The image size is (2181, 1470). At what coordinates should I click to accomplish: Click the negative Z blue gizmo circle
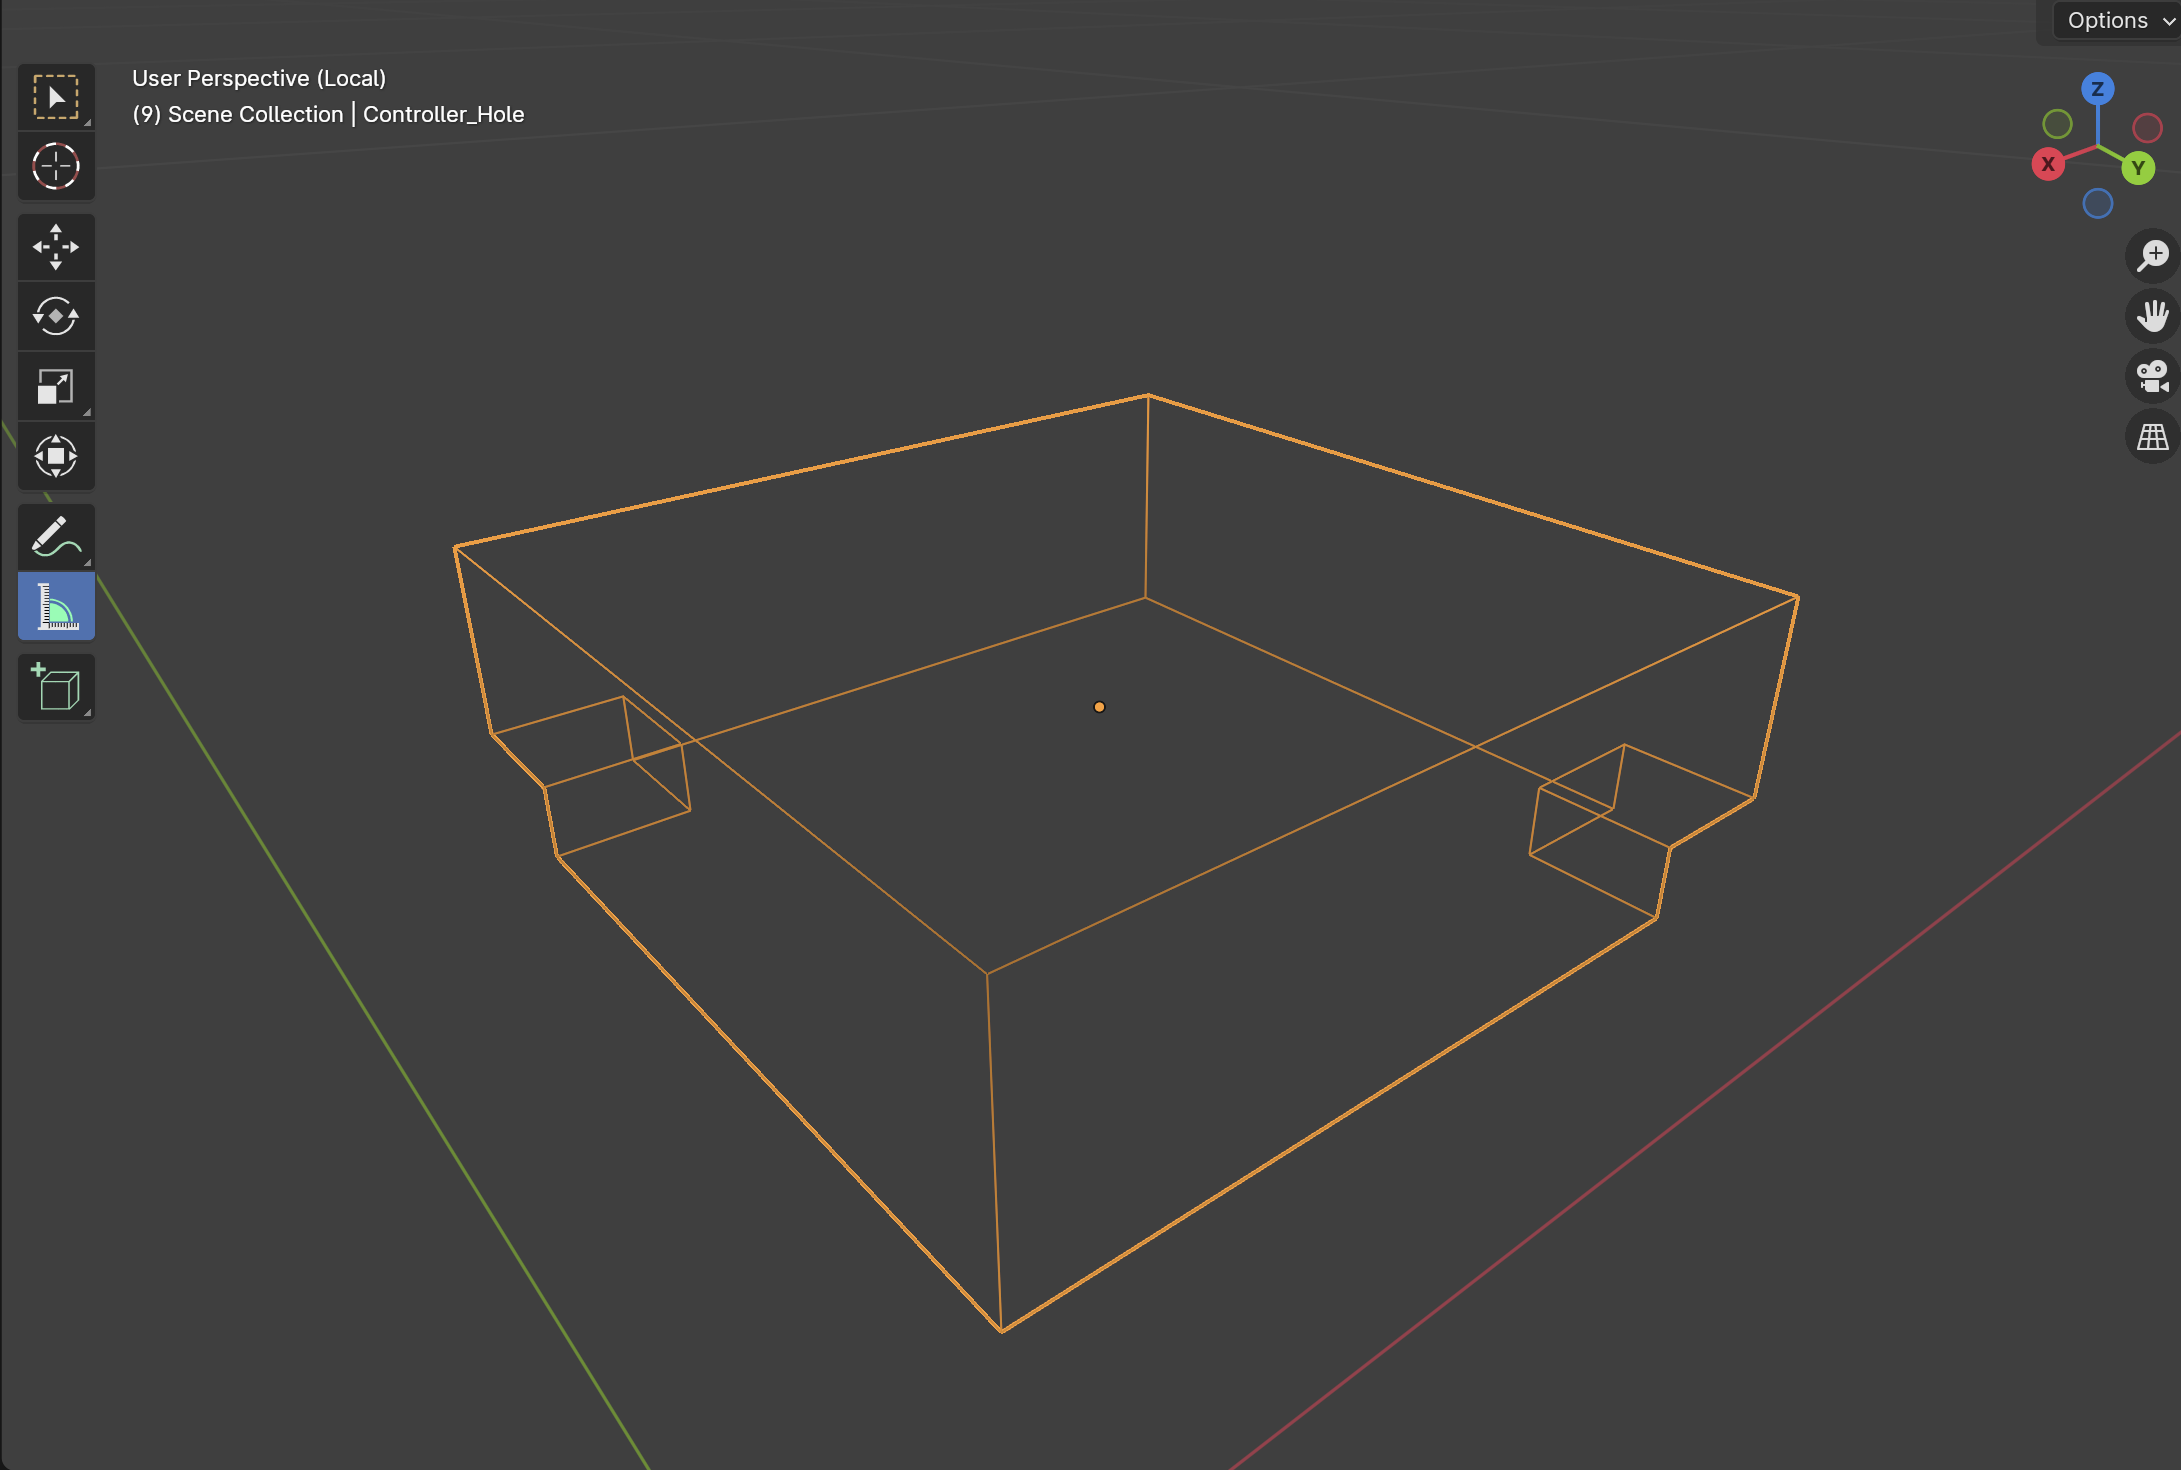pyautogui.click(x=2097, y=204)
